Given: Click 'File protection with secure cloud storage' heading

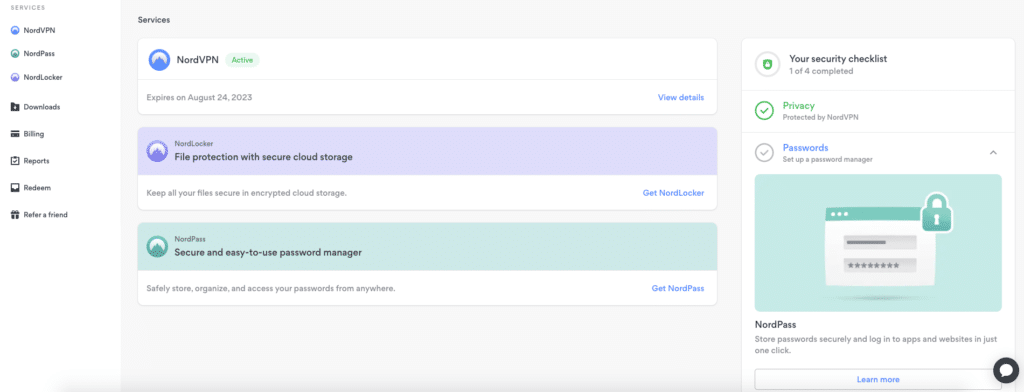Looking at the screenshot, I should [263, 157].
